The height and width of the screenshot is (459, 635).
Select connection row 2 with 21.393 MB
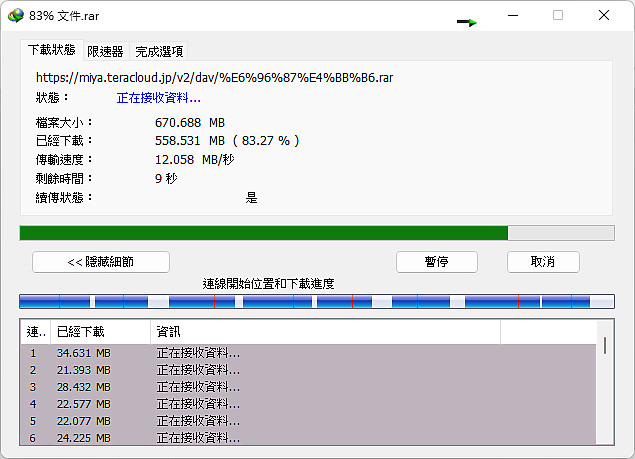pos(308,370)
